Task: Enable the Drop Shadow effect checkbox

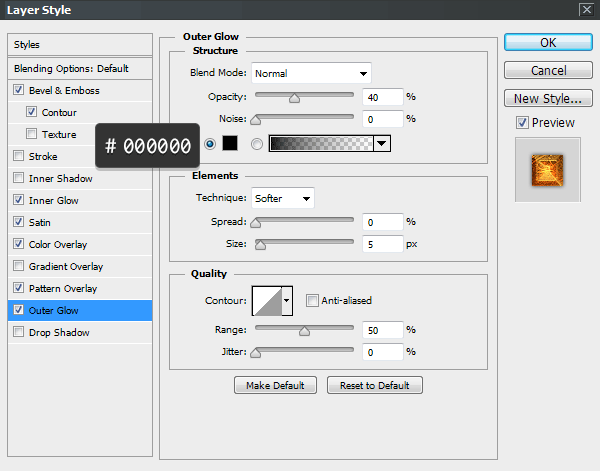Action: click(x=20, y=332)
